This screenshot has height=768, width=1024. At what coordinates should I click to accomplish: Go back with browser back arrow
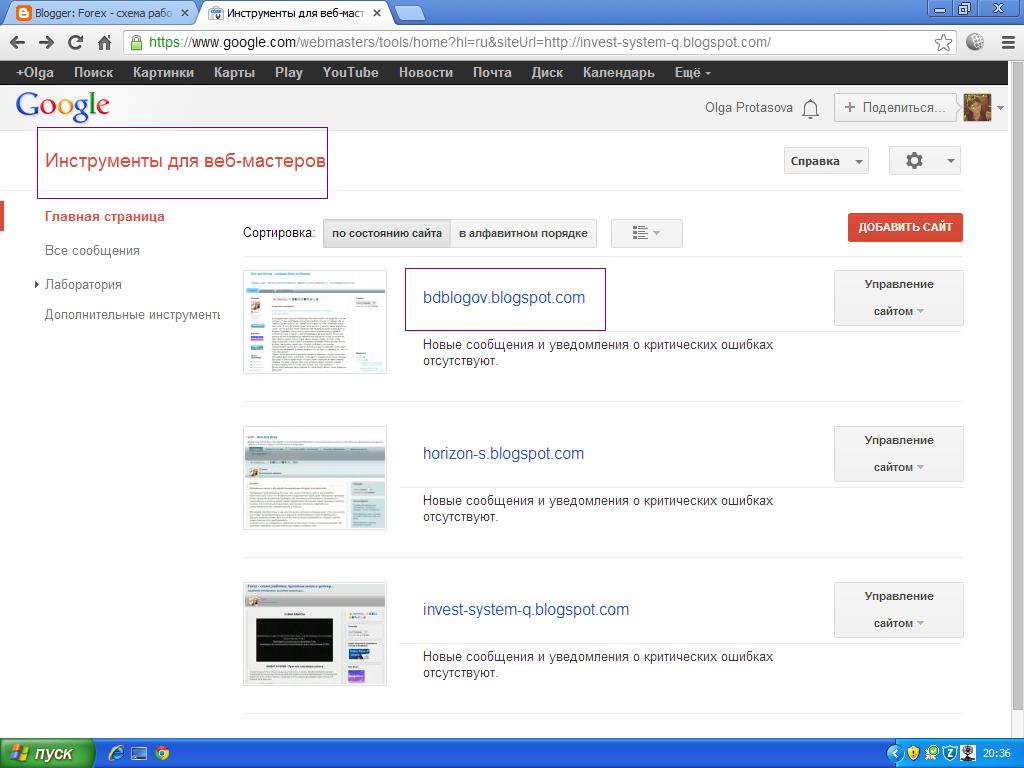click(18, 42)
